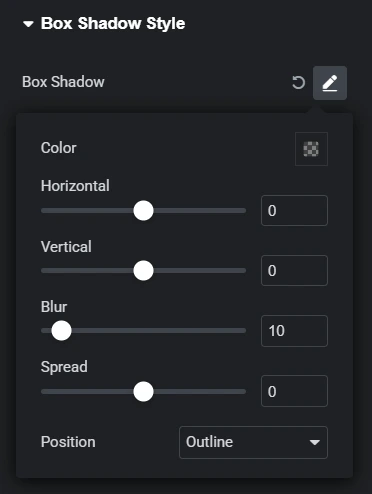Click the Horizontal slider handle
This screenshot has width=372, height=494.
coord(143,211)
